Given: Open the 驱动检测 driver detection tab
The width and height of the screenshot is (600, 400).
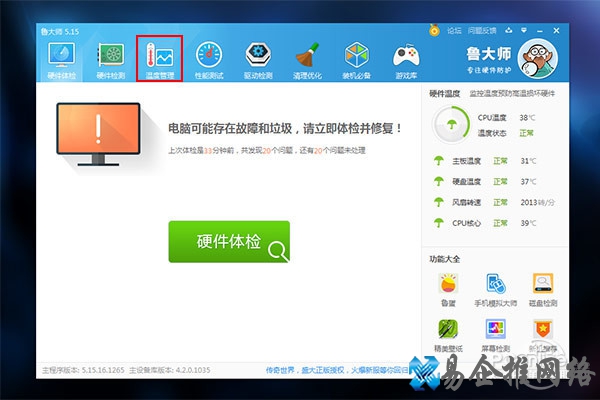Looking at the screenshot, I should click(259, 59).
